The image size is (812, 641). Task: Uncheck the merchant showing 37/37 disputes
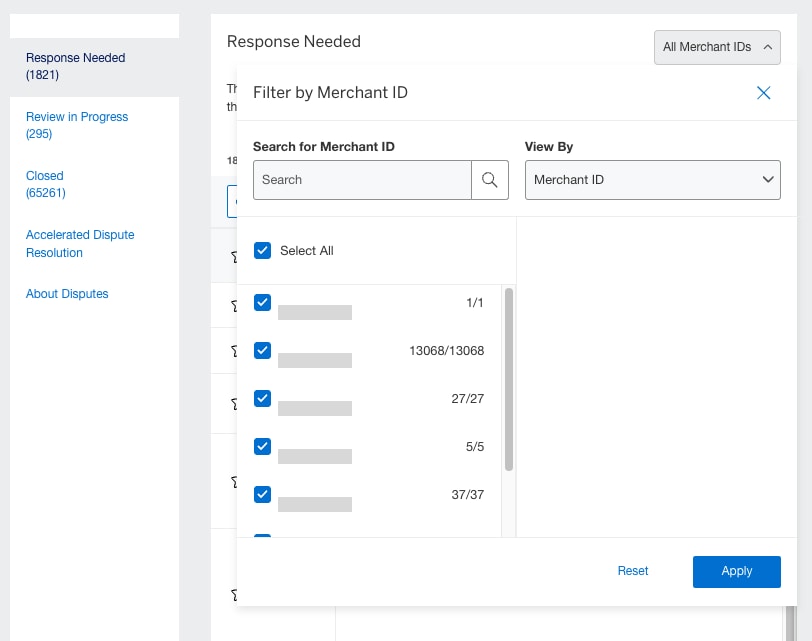pyautogui.click(x=262, y=494)
